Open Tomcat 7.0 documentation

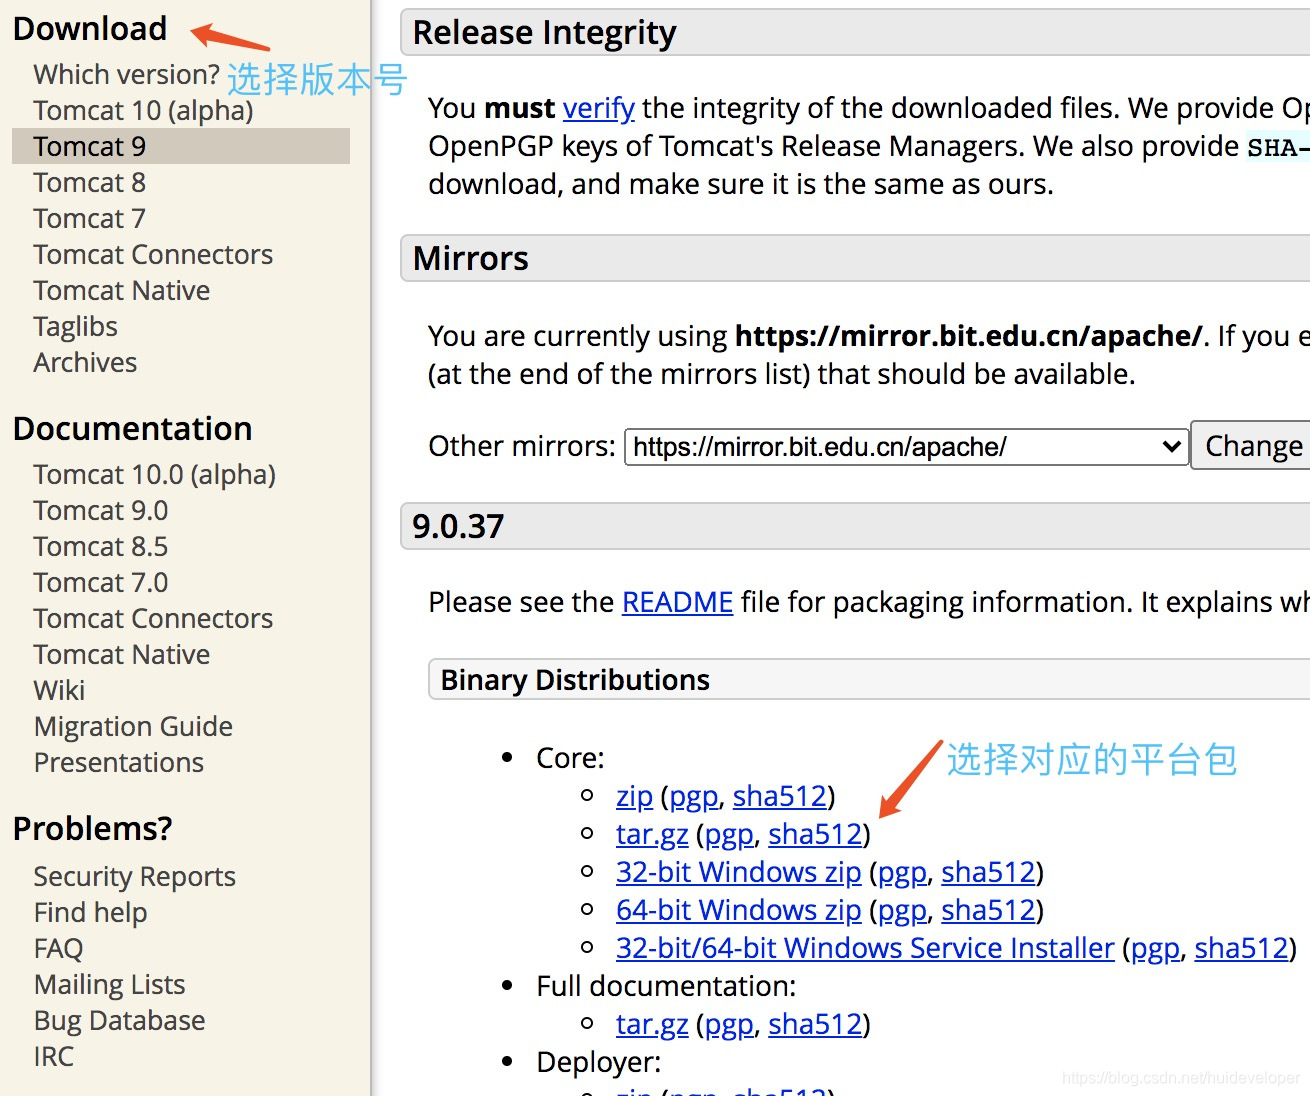100,583
